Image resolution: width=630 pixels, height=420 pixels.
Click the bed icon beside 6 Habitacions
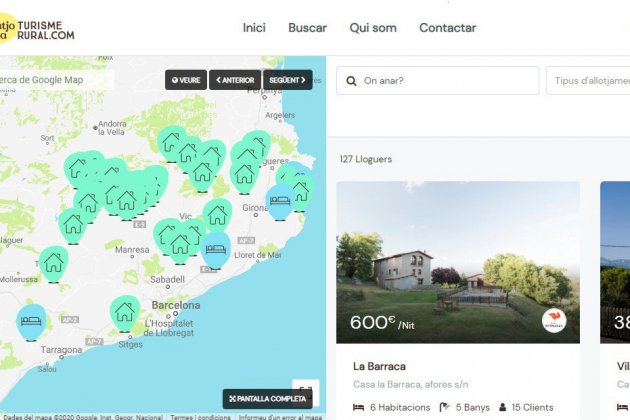click(358, 408)
